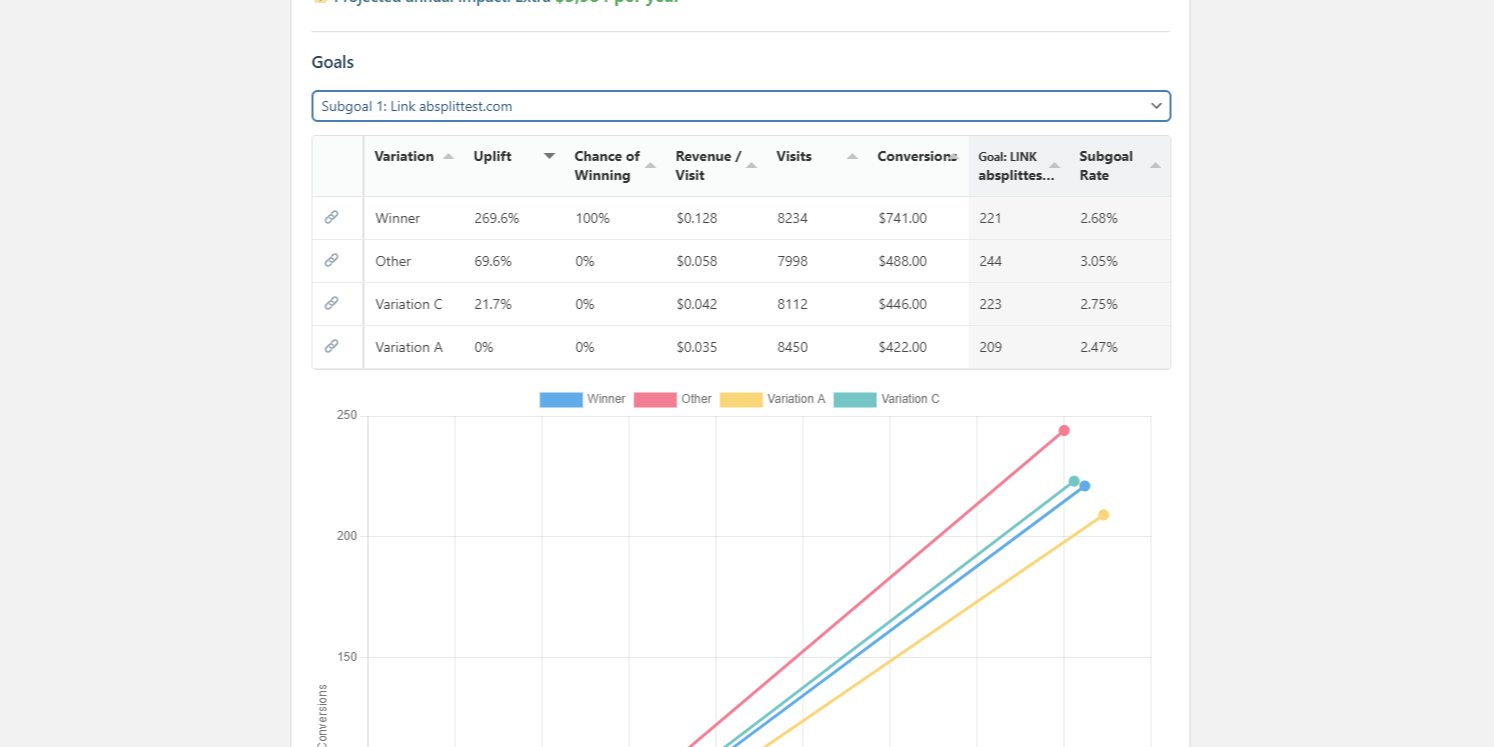Click the link icon in the Winner row
The height and width of the screenshot is (747, 1494).
331,217
